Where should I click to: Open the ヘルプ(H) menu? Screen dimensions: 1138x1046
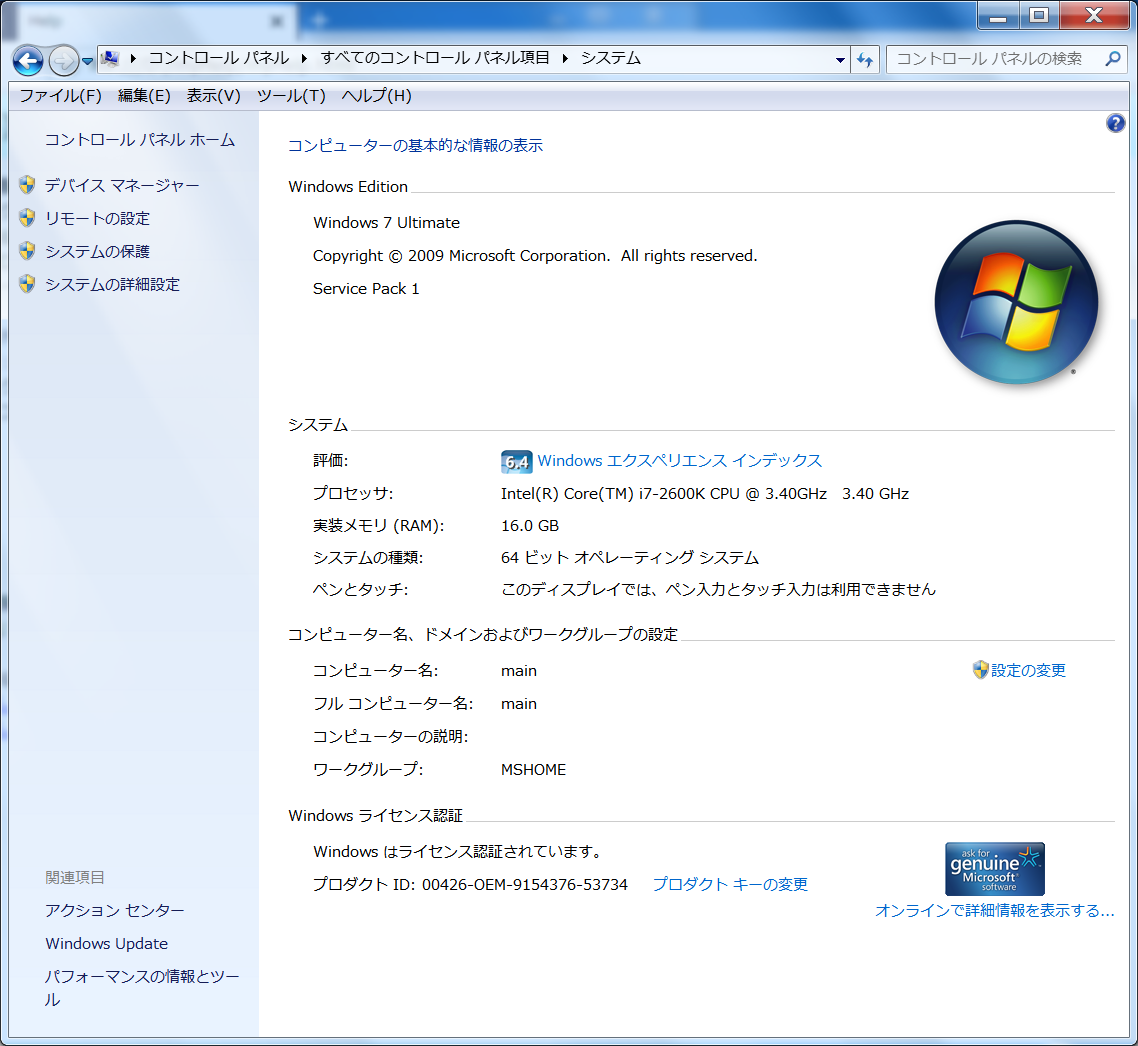click(x=376, y=96)
